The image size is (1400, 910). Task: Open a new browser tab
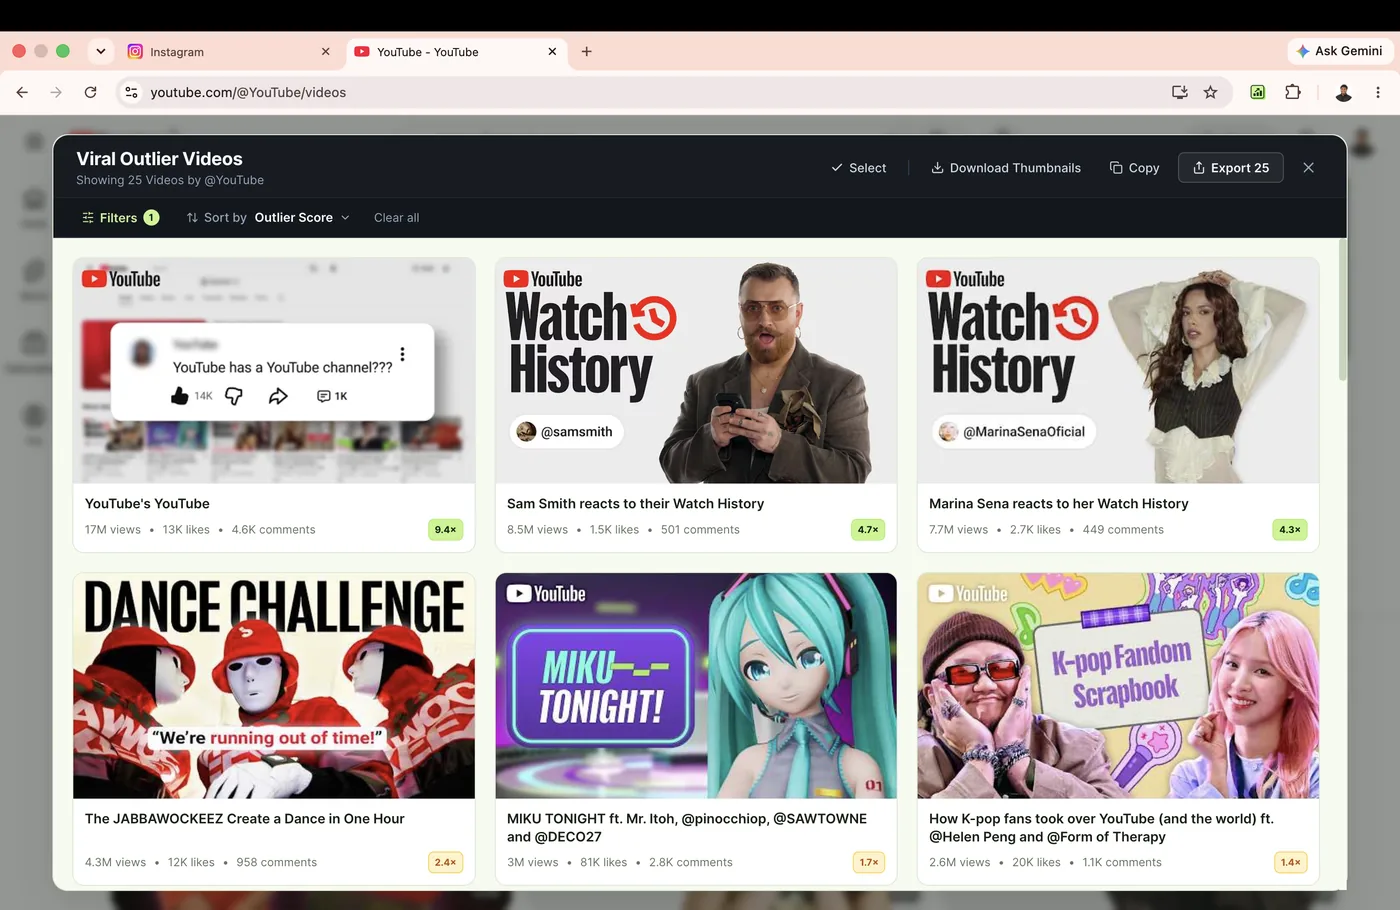(586, 52)
